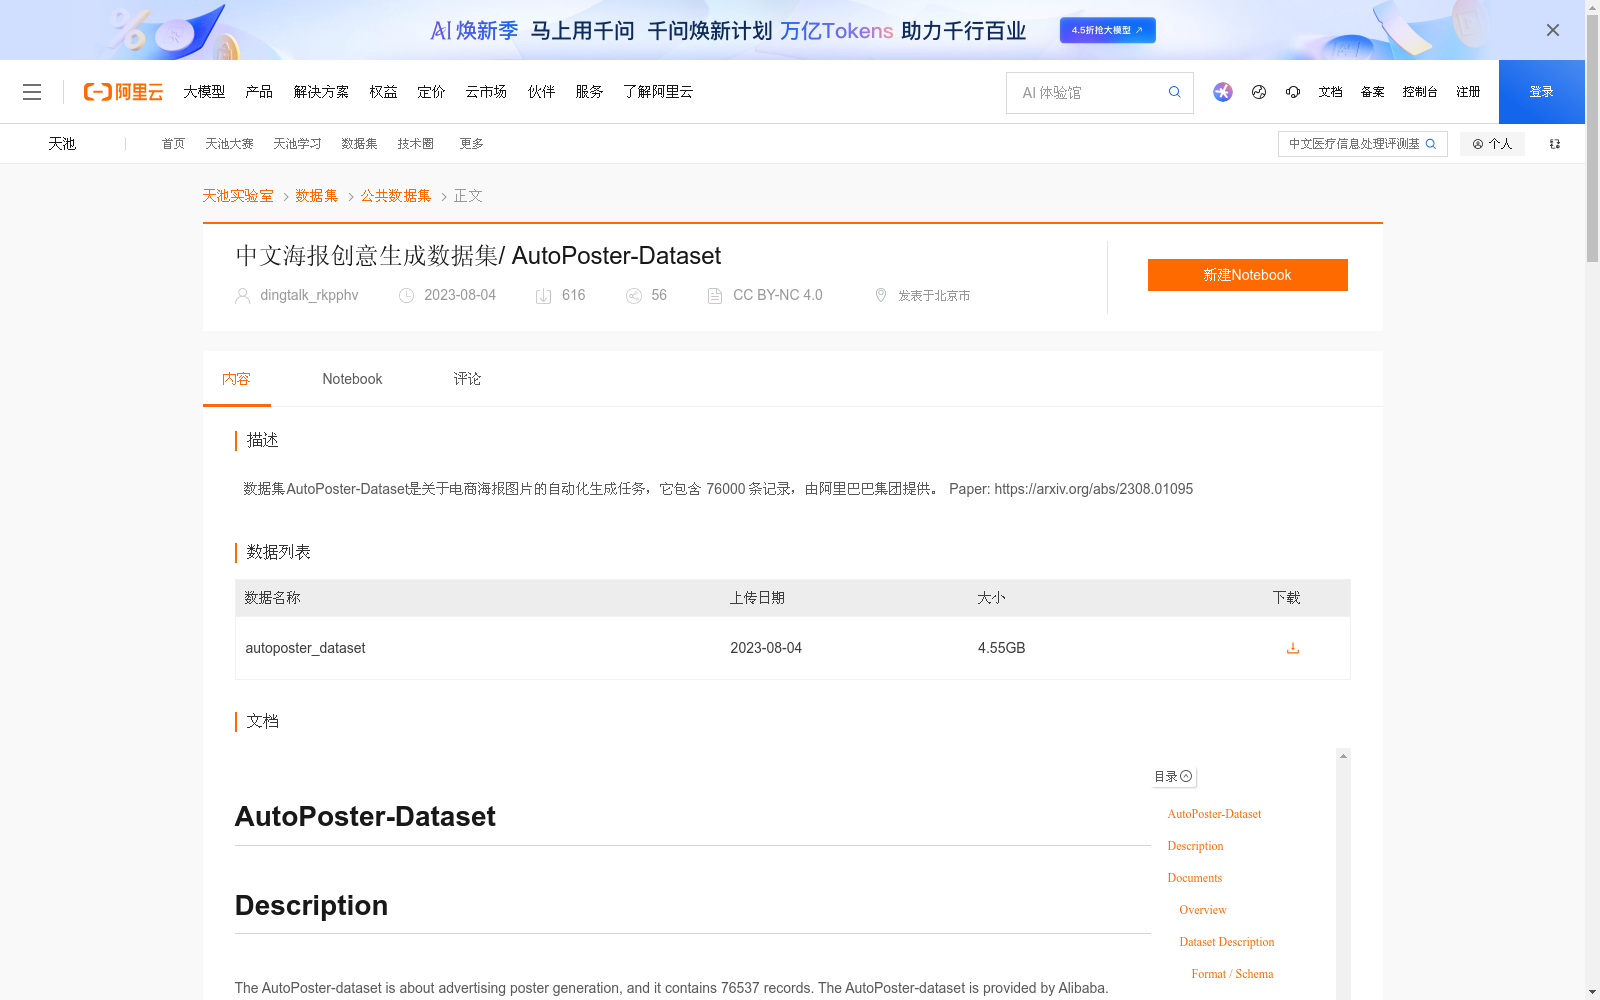1600x1000 pixels.
Task: Click author name dingtalk_rkpphv
Action: [x=309, y=295]
